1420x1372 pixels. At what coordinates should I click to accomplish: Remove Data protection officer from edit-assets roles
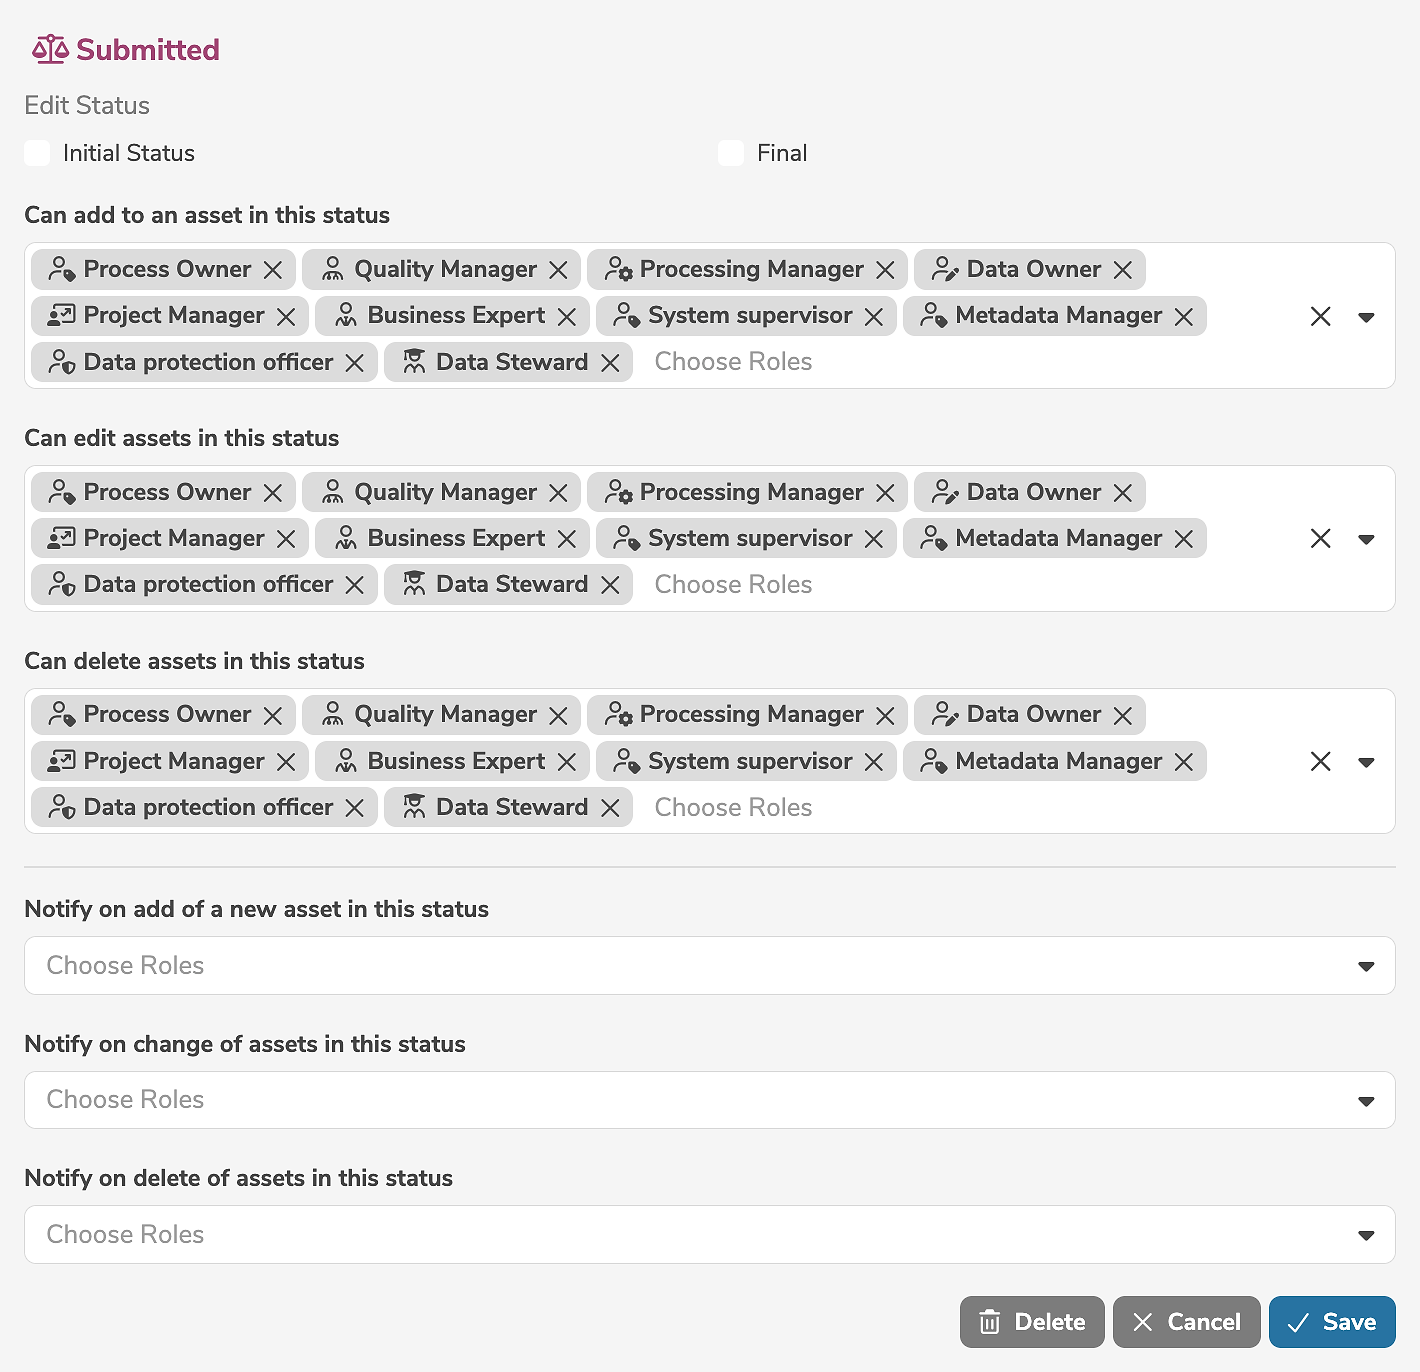355,585
